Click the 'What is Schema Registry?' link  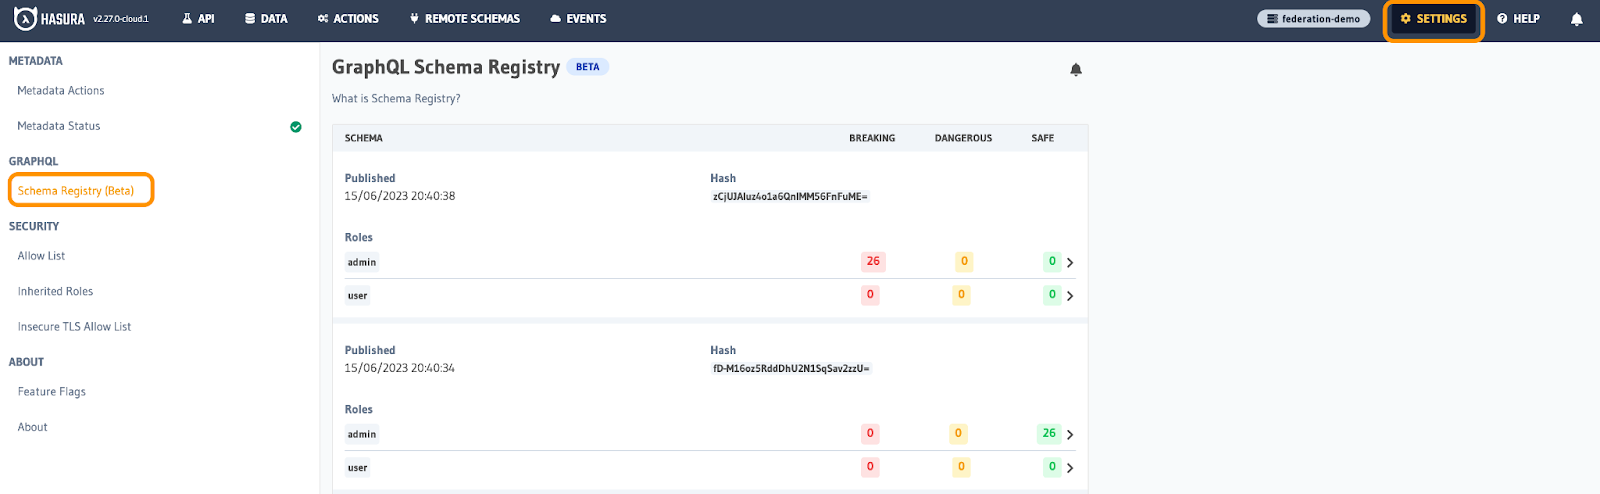(396, 99)
